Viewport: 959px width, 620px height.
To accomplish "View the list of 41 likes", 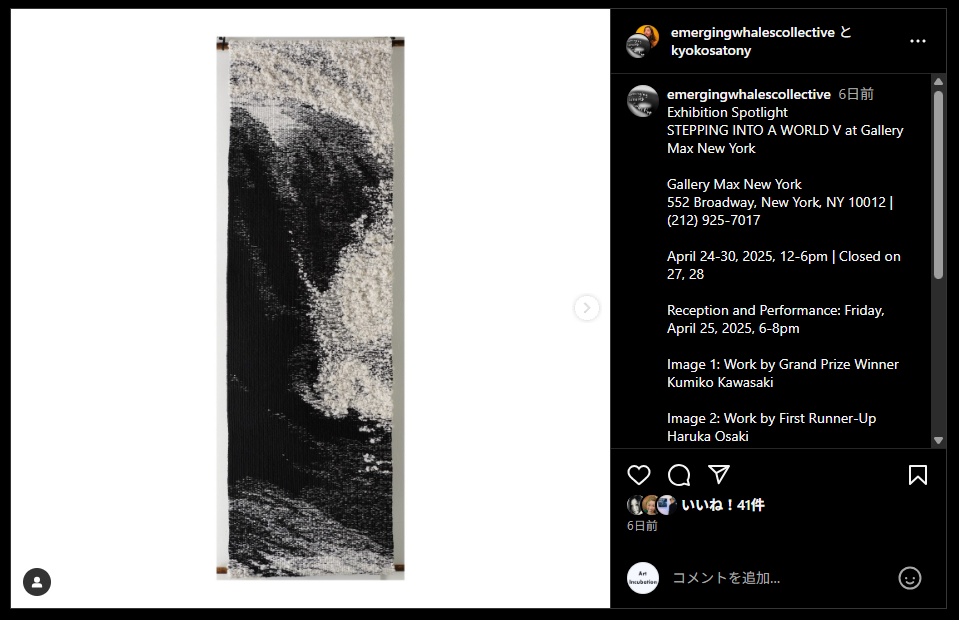I will coord(723,505).
